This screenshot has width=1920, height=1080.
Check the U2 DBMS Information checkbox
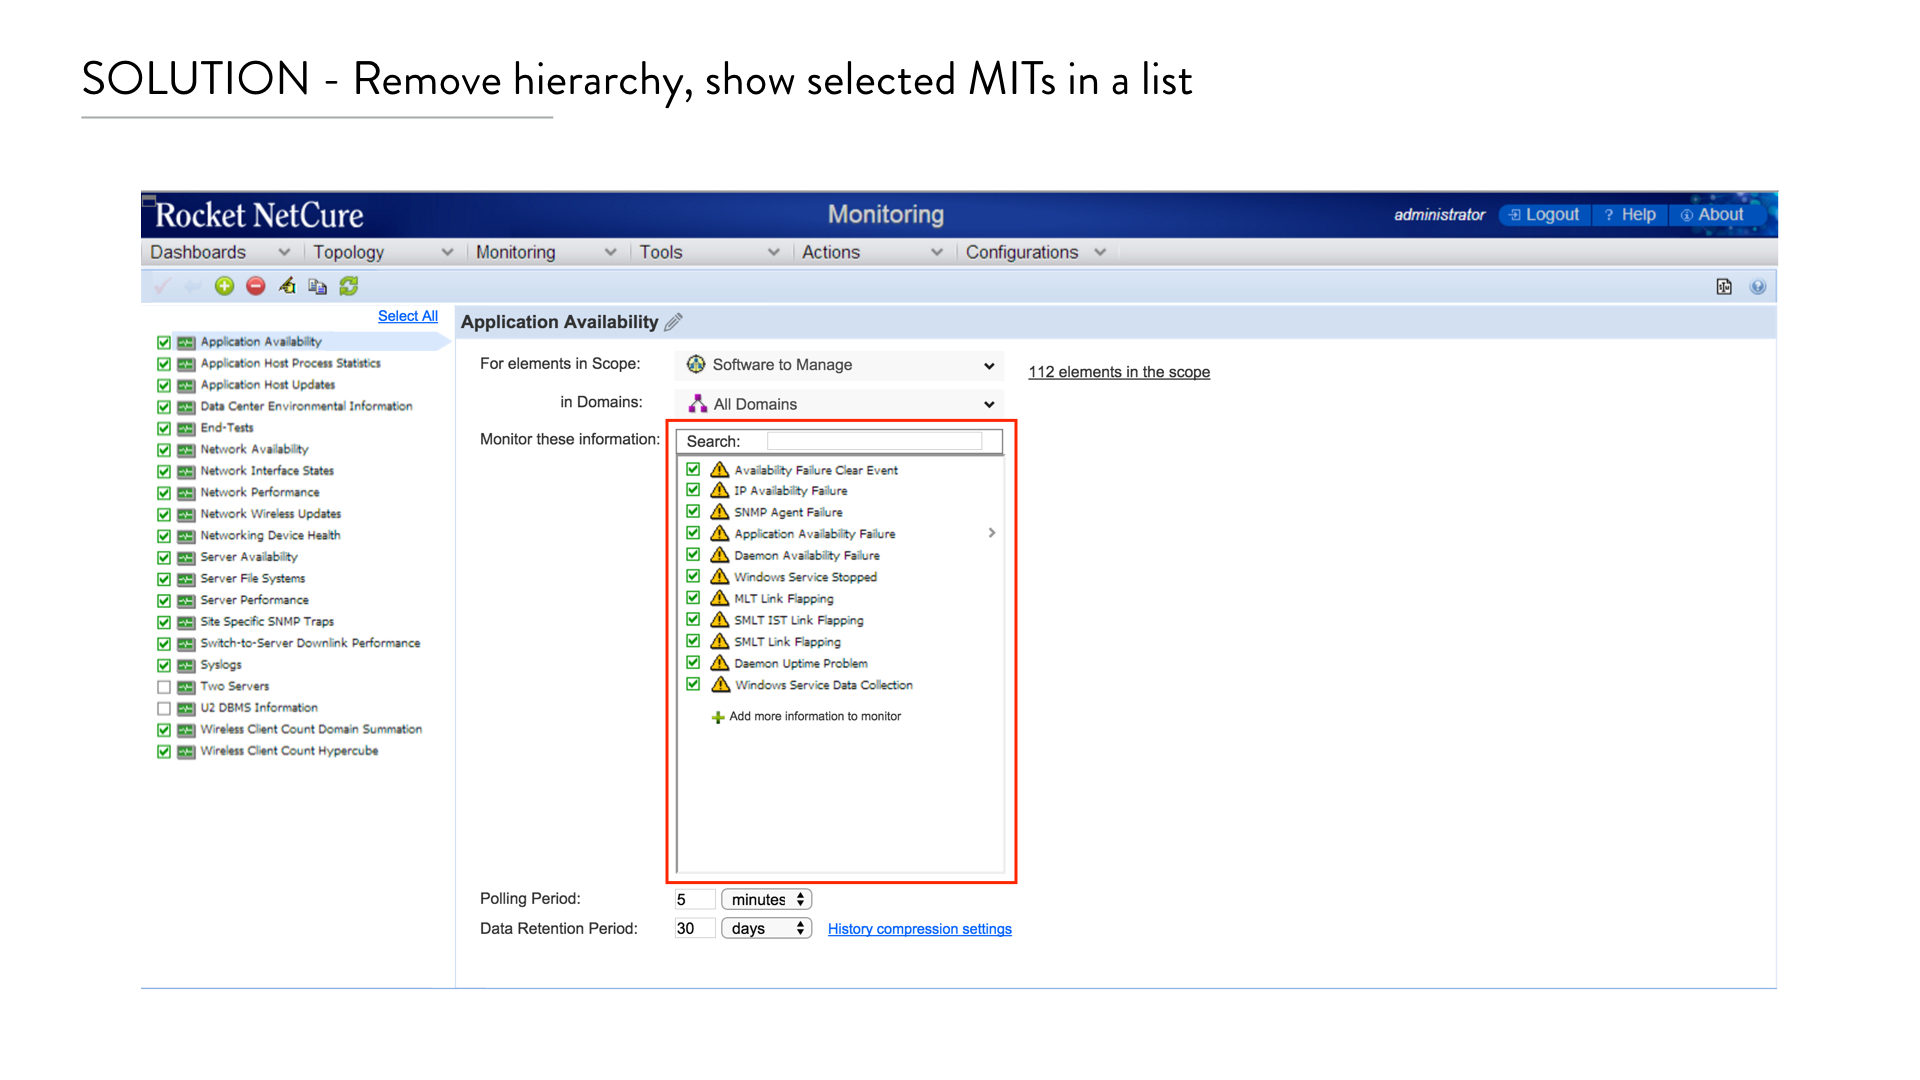click(x=164, y=708)
